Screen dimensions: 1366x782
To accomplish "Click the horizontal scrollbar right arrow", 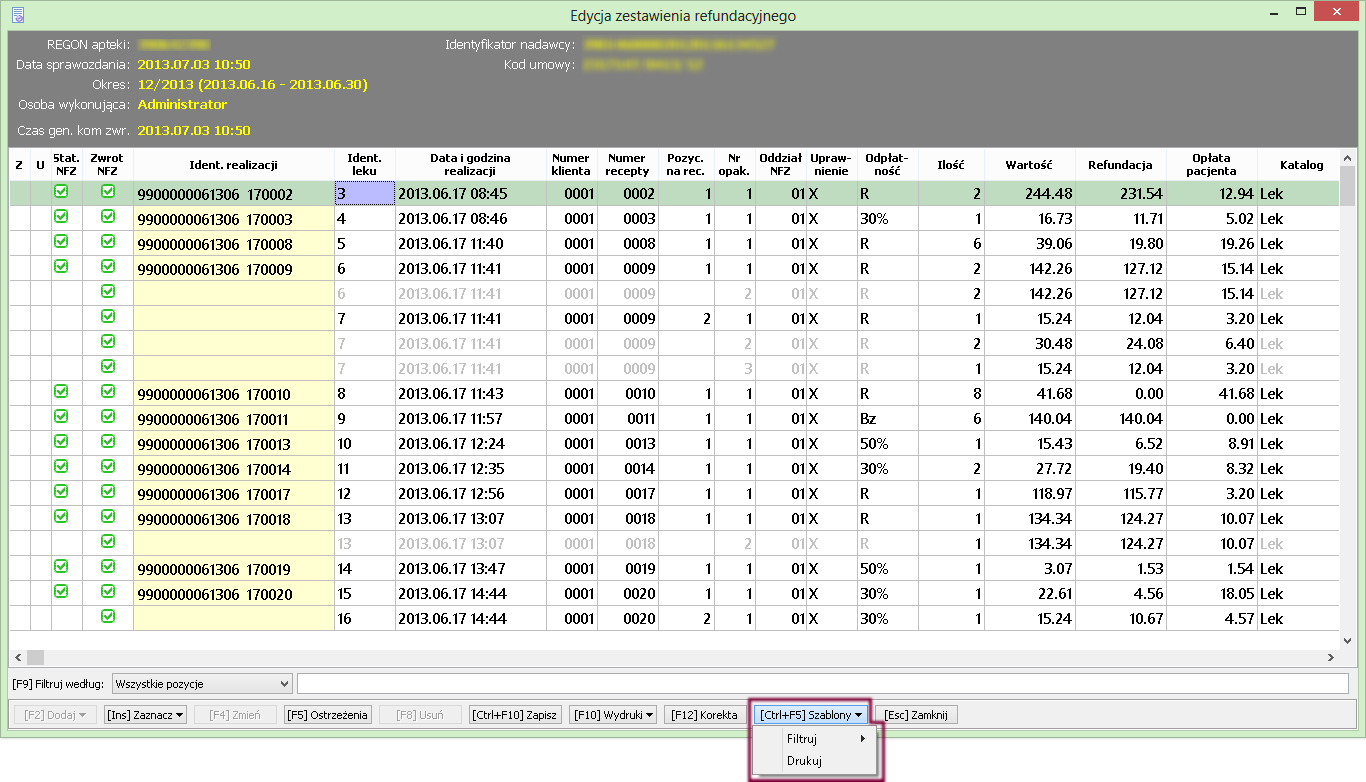I will click(x=1331, y=657).
